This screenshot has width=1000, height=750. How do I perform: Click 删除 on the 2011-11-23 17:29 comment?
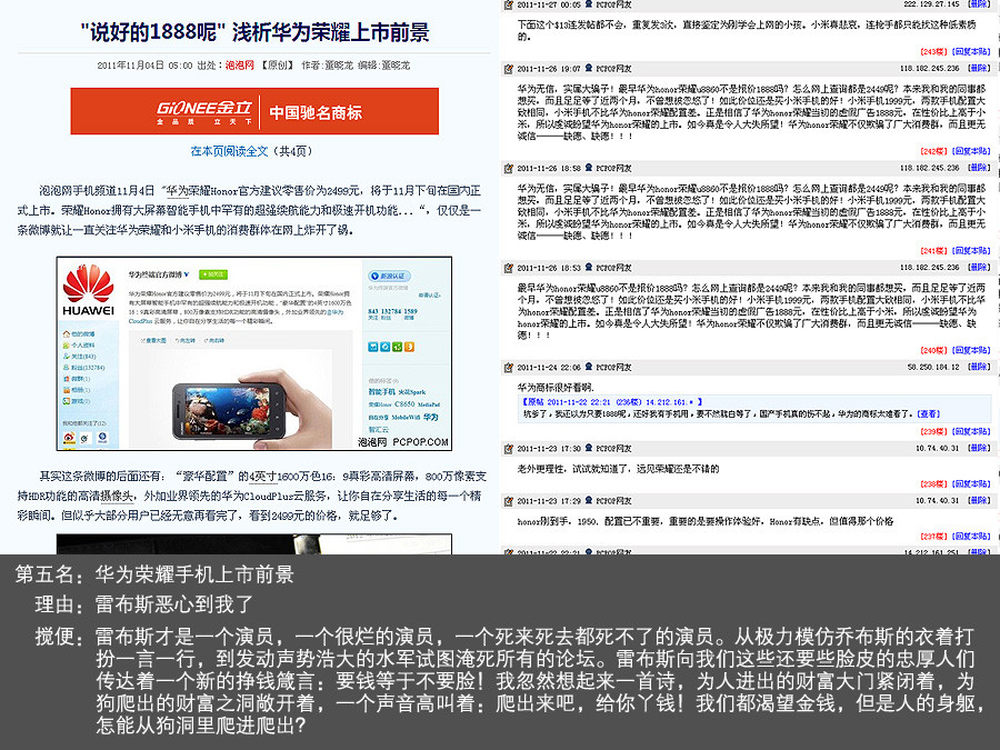pos(979,500)
